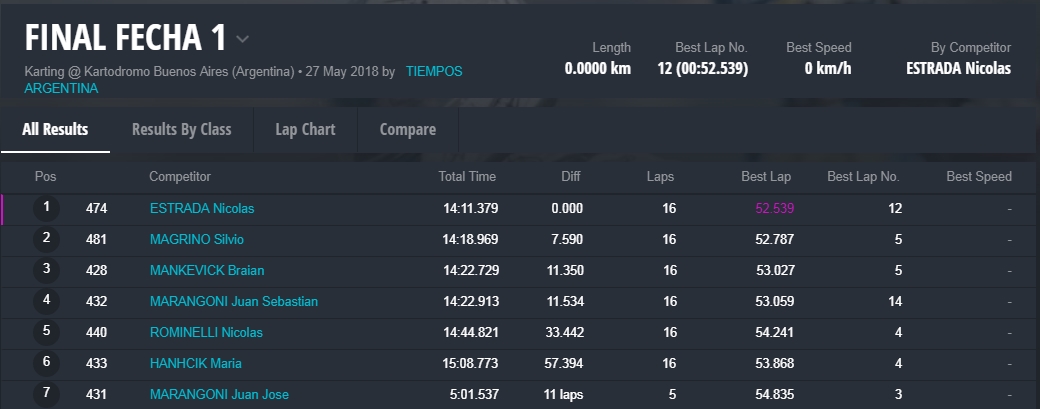The height and width of the screenshot is (409, 1040).
Task: Click ESTRADA Nicolas in the header summary
Action: [957, 69]
